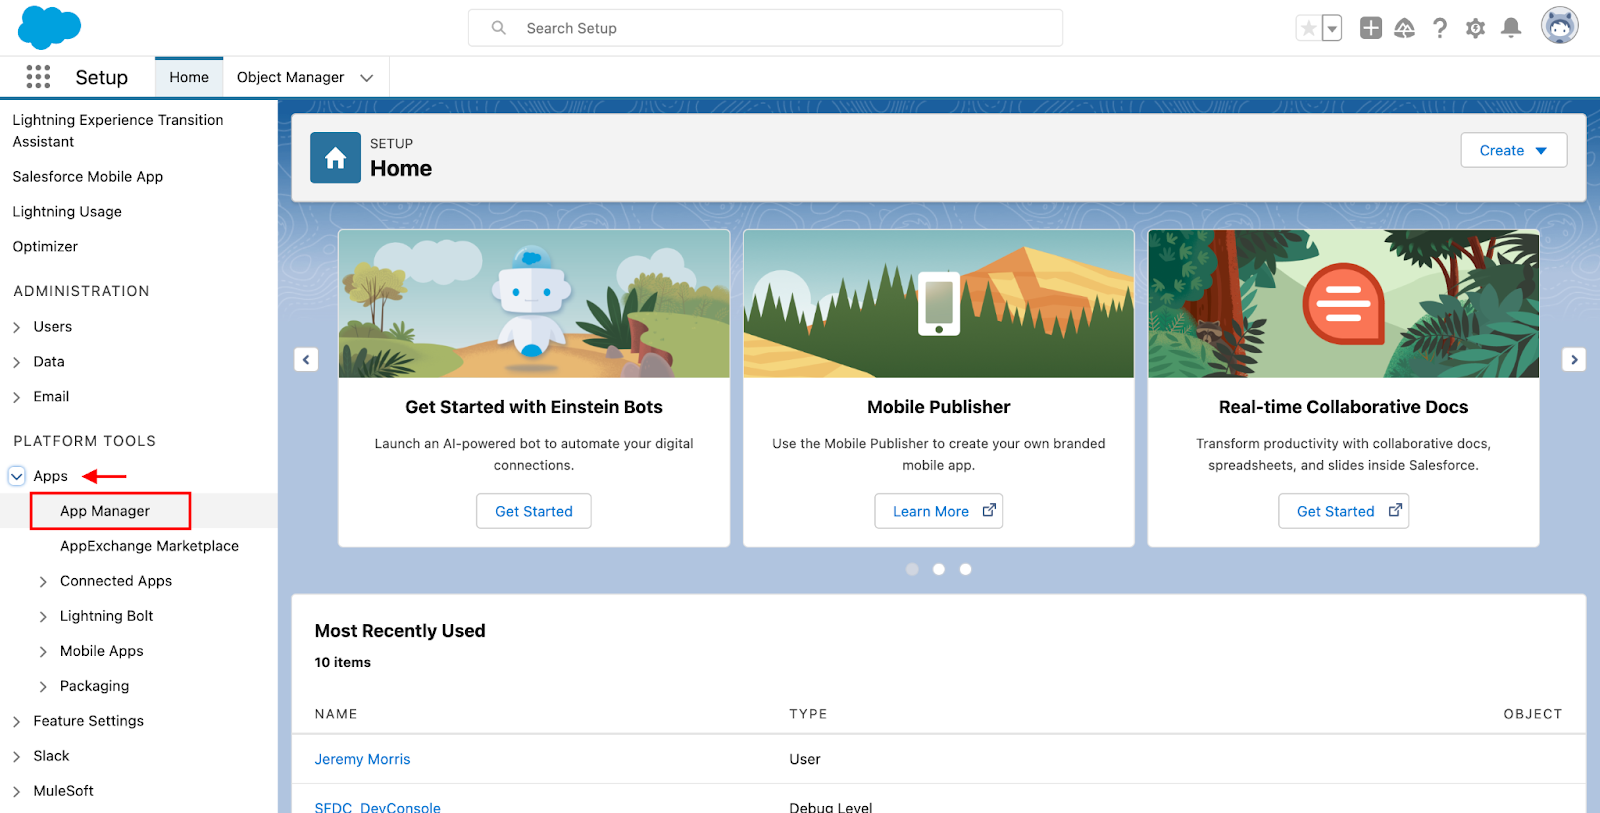The width and height of the screenshot is (1600, 813).
Task: Open Lightning Usage
Action: [x=67, y=212]
